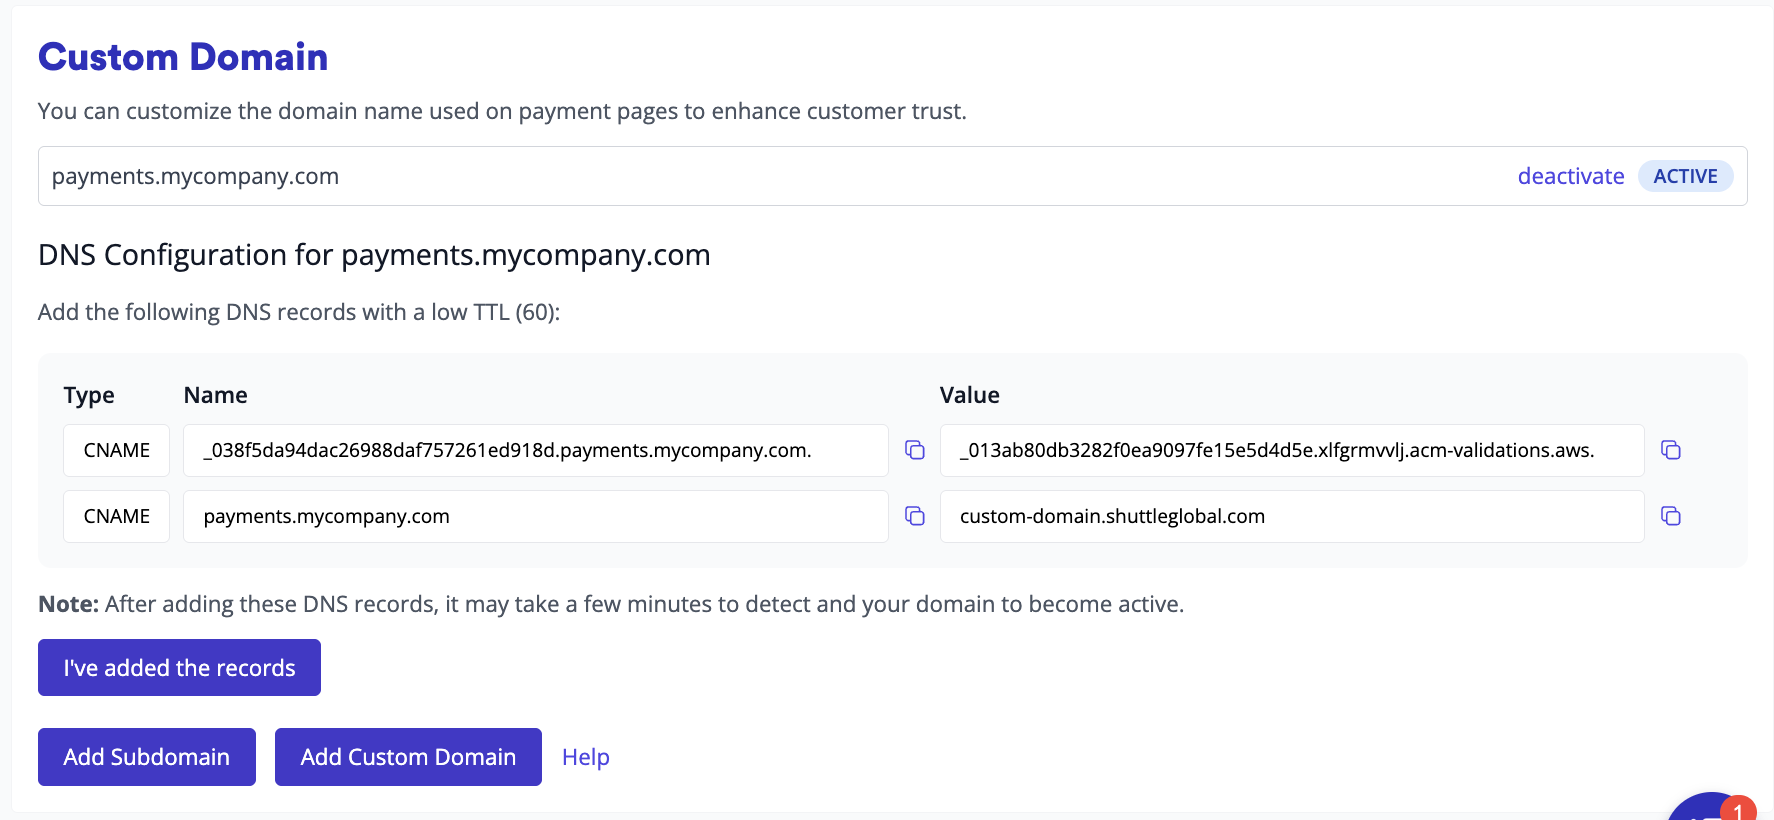
Task: Open the Help link
Action: point(585,757)
